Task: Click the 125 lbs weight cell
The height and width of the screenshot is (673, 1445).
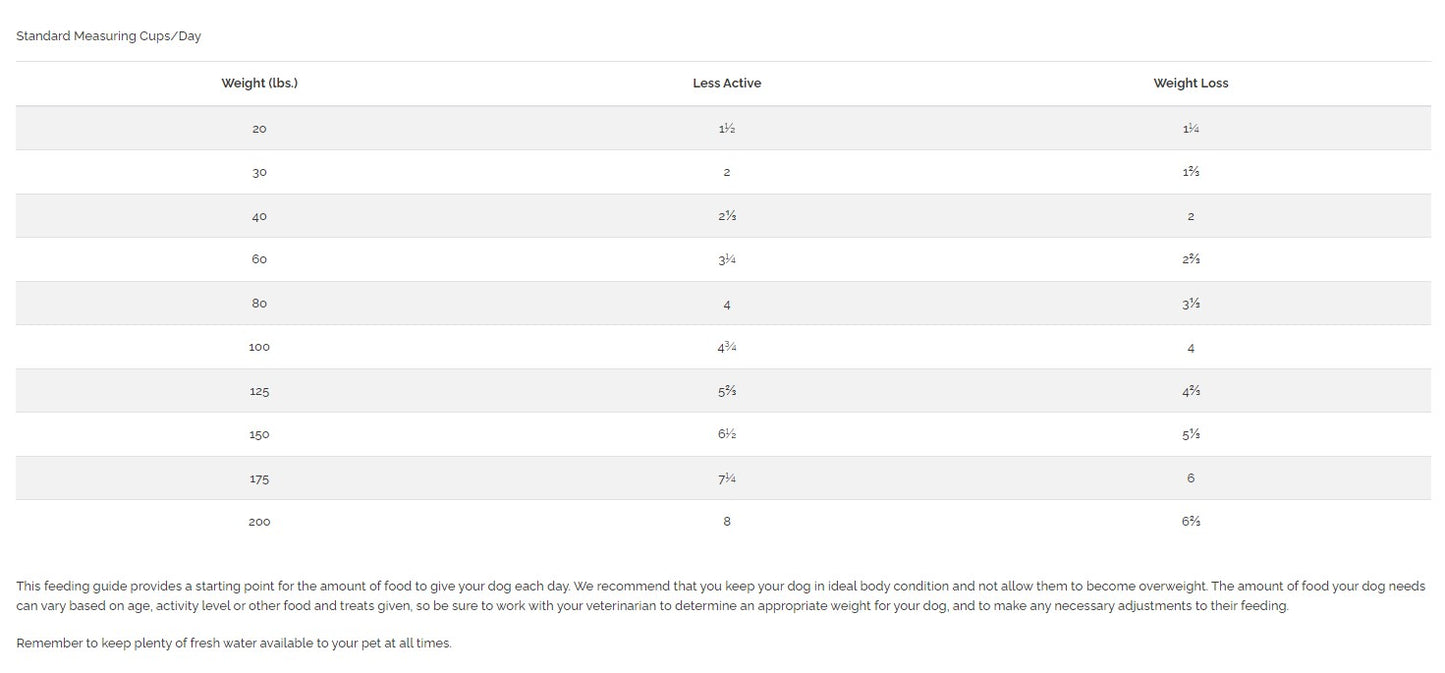Action: point(259,391)
